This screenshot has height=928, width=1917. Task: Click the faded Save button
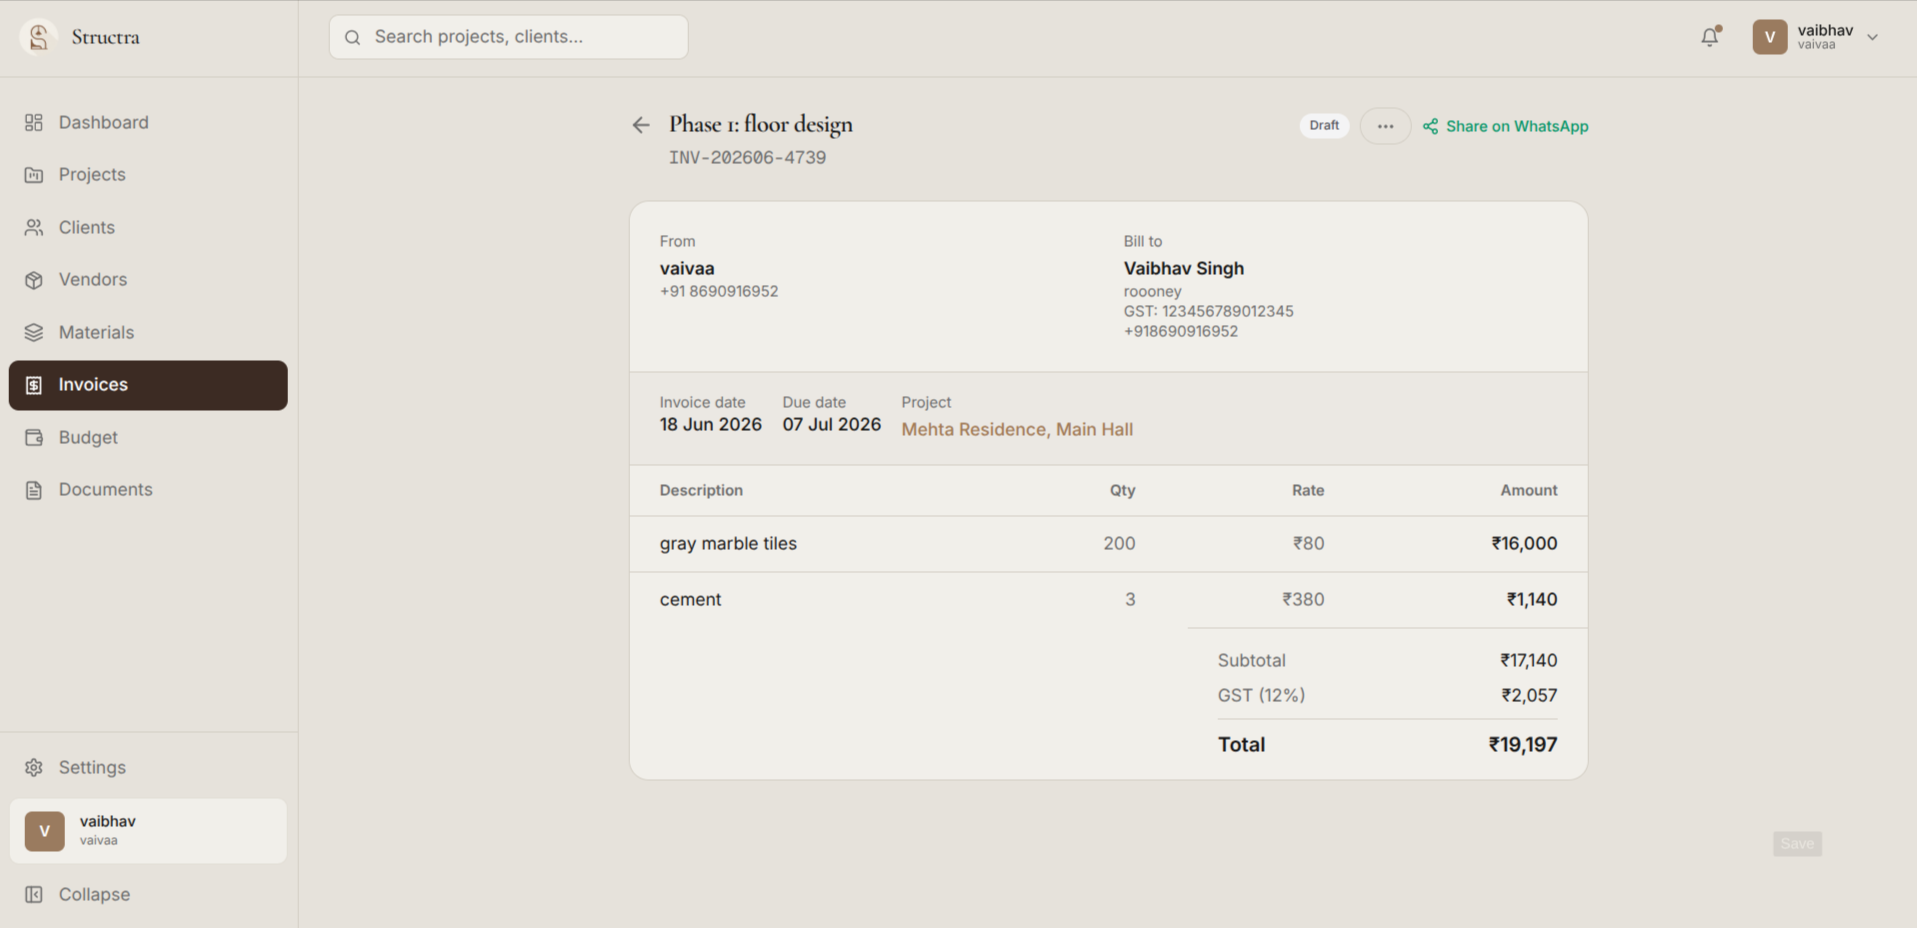pyautogui.click(x=1797, y=844)
